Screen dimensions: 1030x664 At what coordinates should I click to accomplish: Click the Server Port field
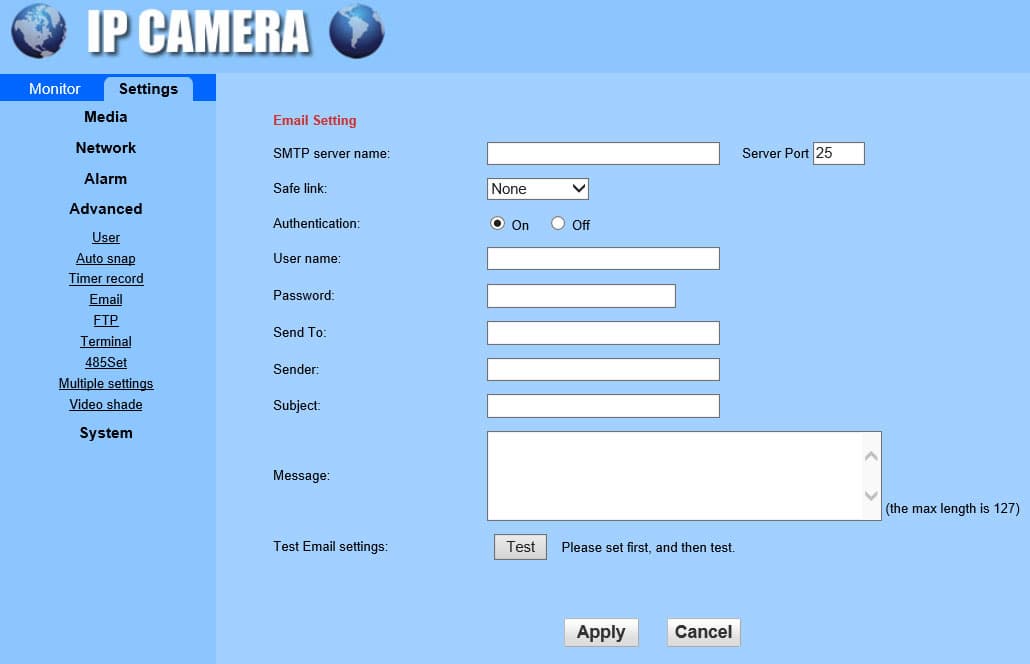pyautogui.click(x=839, y=154)
